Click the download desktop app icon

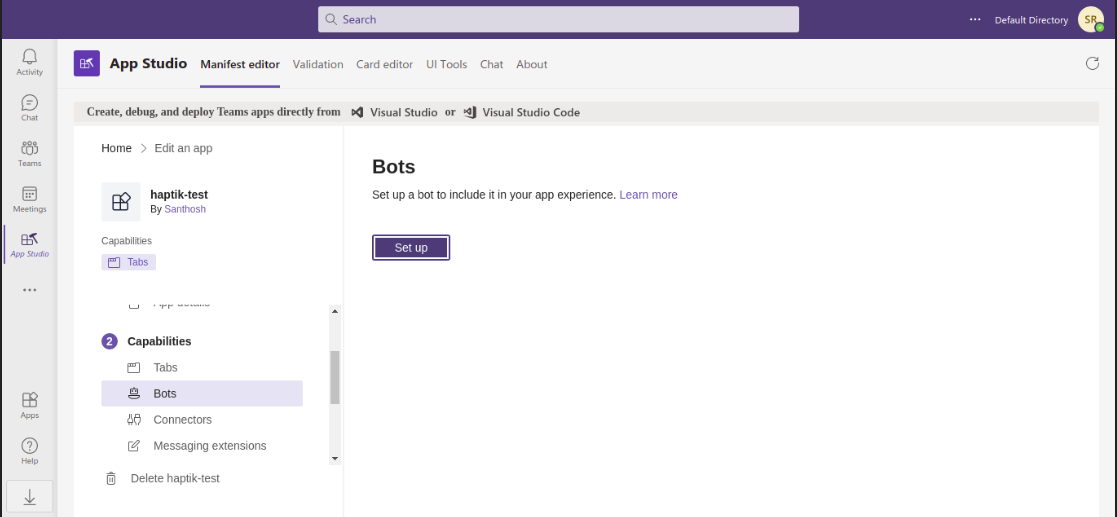coord(29,498)
